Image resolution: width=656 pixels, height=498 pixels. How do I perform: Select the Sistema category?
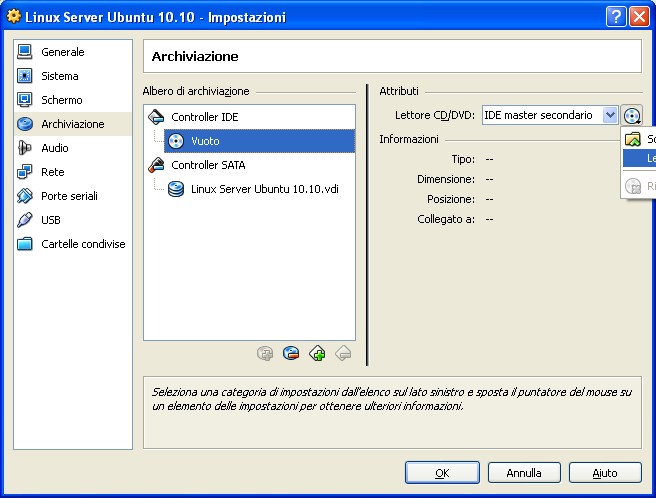(x=73, y=76)
